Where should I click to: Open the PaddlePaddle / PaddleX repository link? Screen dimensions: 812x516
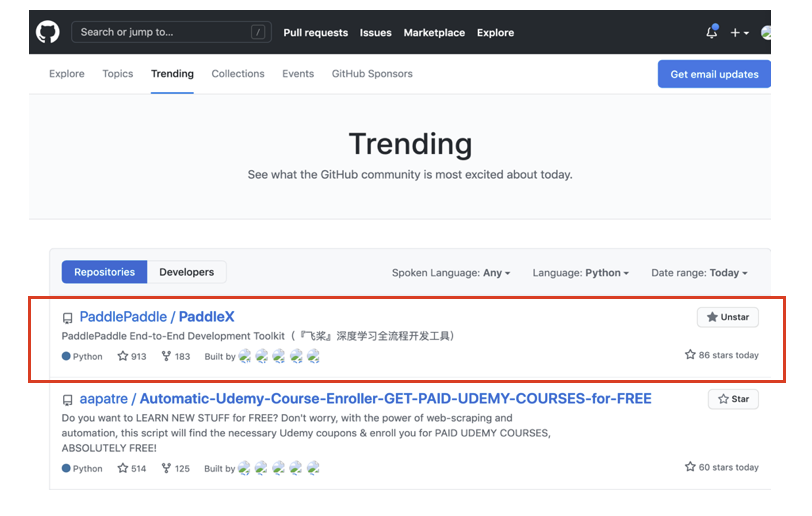point(157,317)
